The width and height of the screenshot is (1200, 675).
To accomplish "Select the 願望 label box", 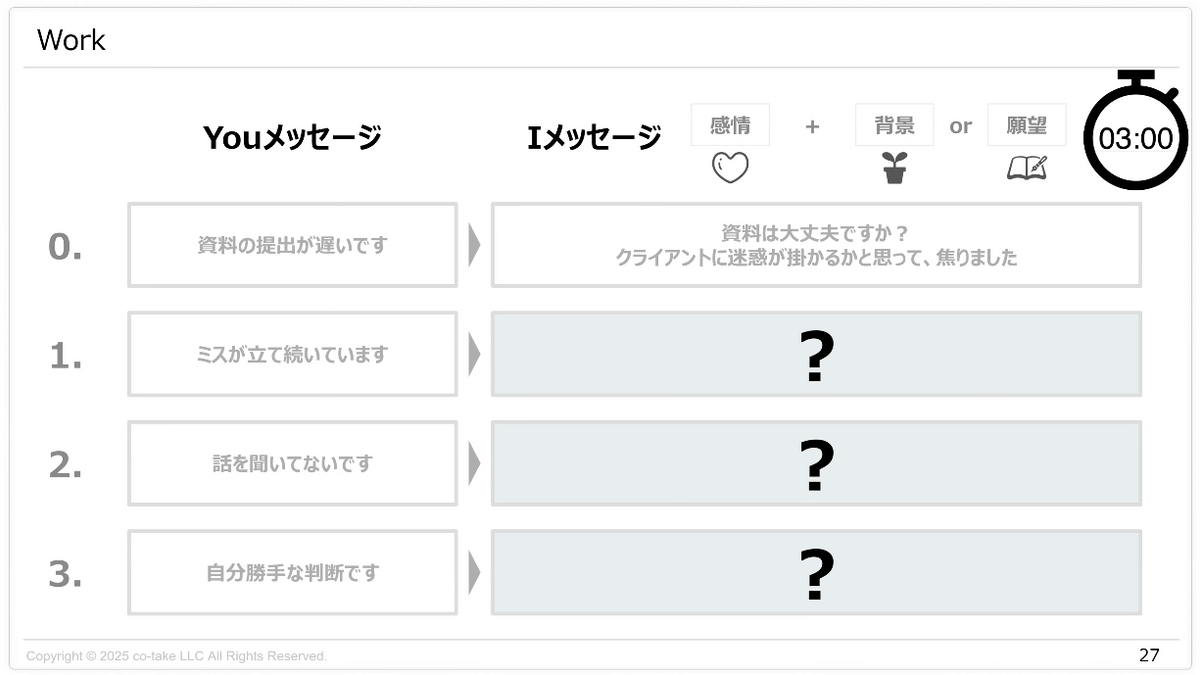I will pos(1026,126).
